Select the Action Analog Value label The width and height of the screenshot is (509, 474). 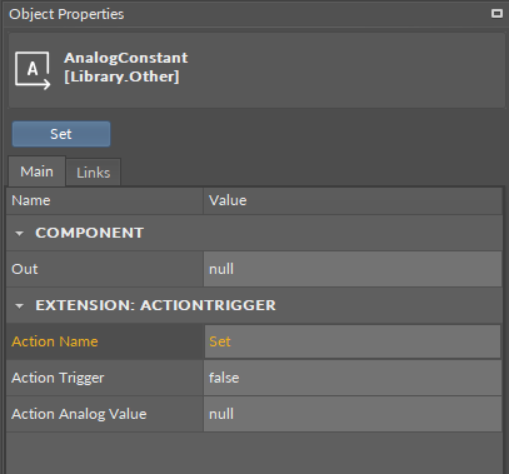(79, 414)
